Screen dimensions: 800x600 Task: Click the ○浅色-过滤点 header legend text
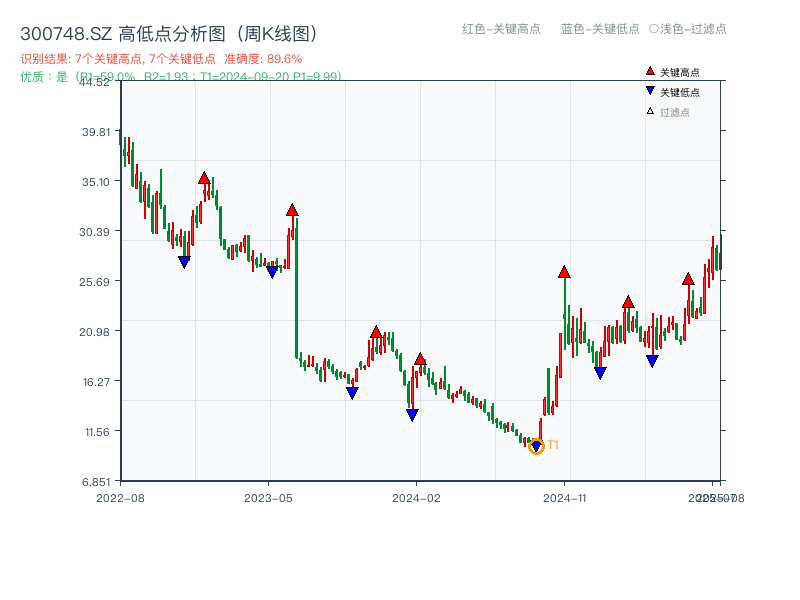point(688,29)
